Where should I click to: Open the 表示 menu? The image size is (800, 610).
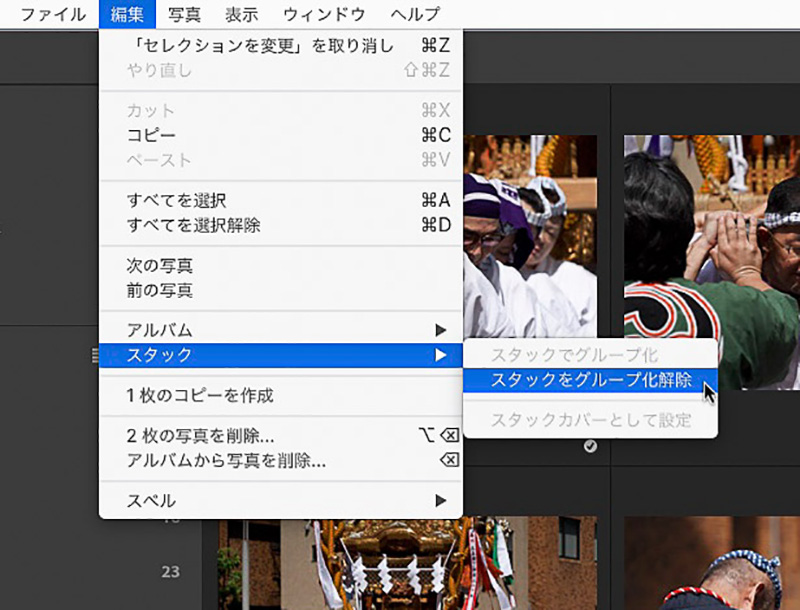tap(240, 15)
